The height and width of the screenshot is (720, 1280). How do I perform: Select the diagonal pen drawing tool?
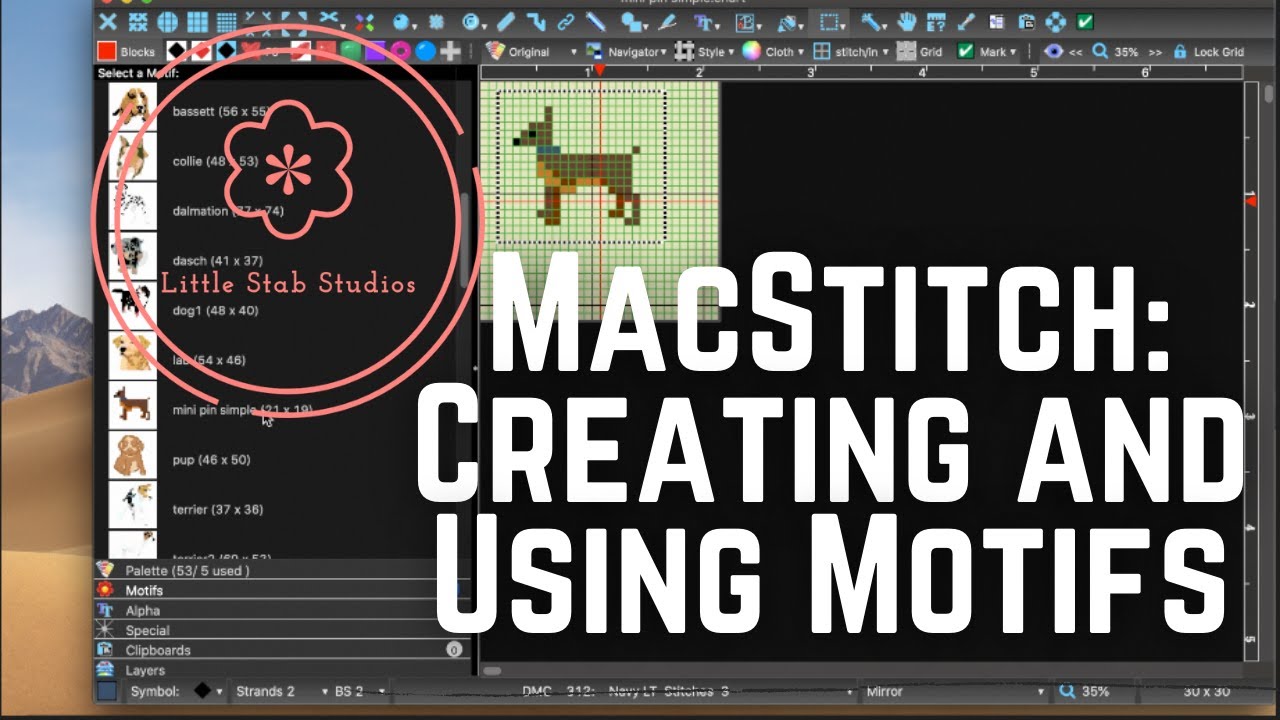click(594, 22)
